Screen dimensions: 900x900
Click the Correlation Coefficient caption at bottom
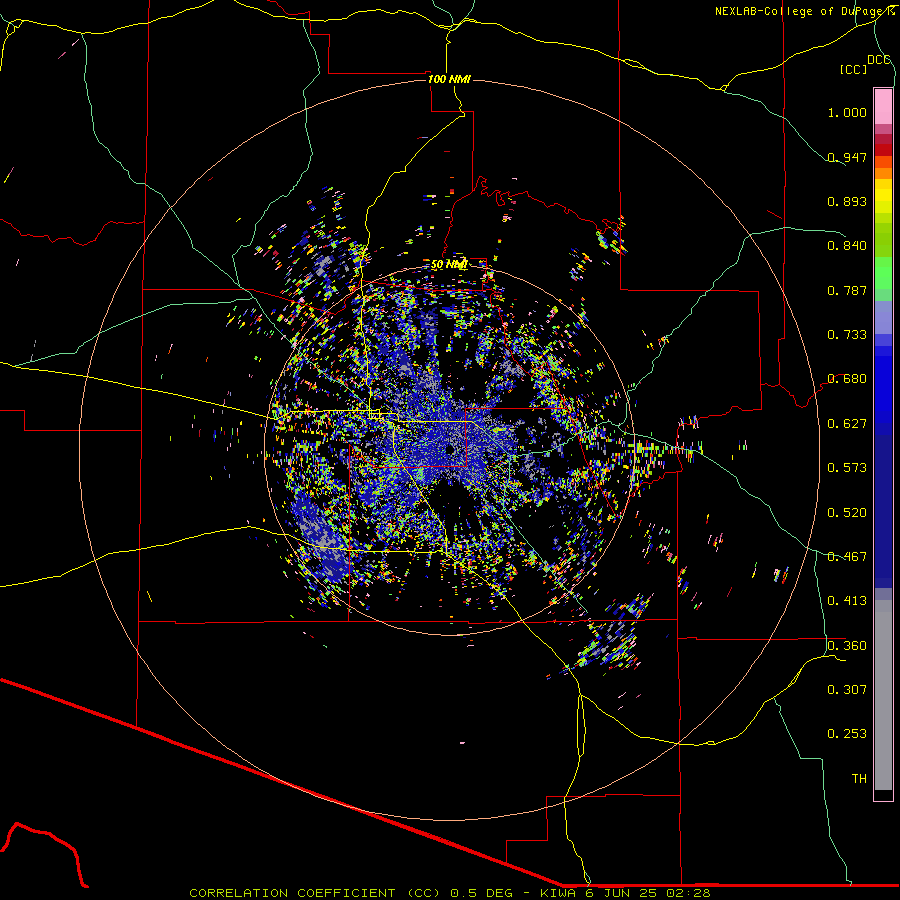(450, 893)
